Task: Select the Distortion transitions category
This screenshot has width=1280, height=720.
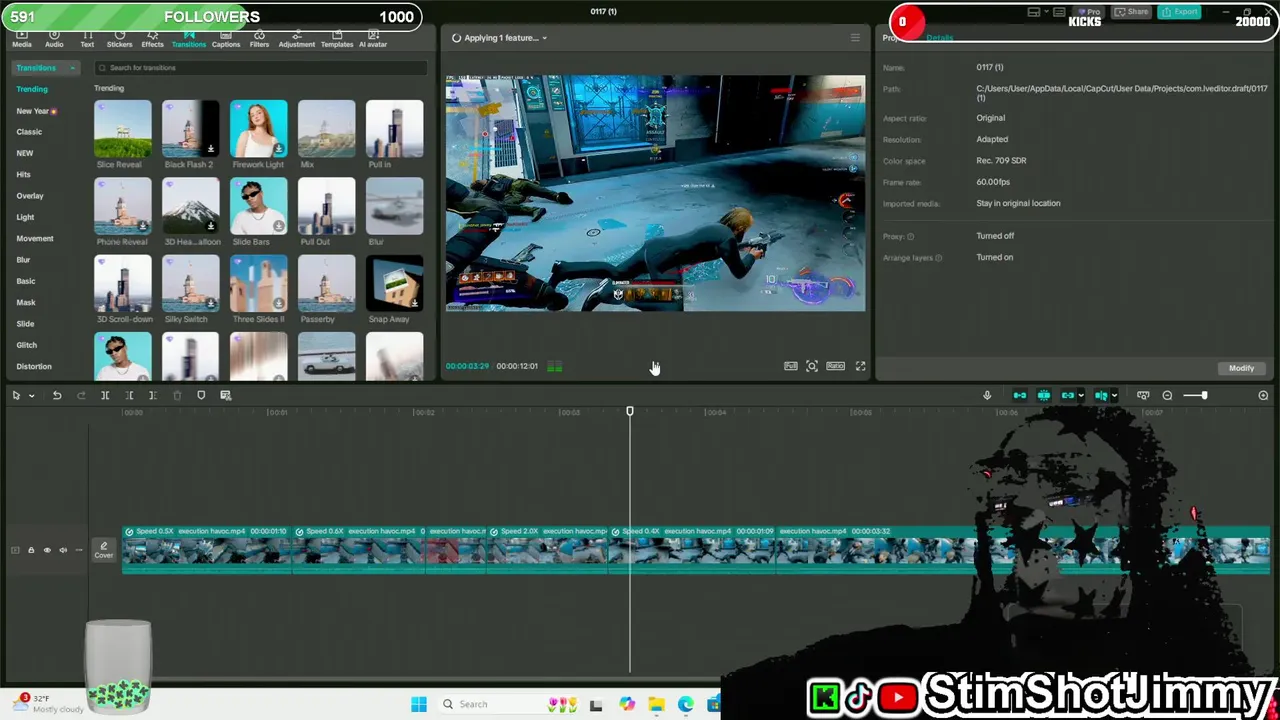Action: pos(34,366)
